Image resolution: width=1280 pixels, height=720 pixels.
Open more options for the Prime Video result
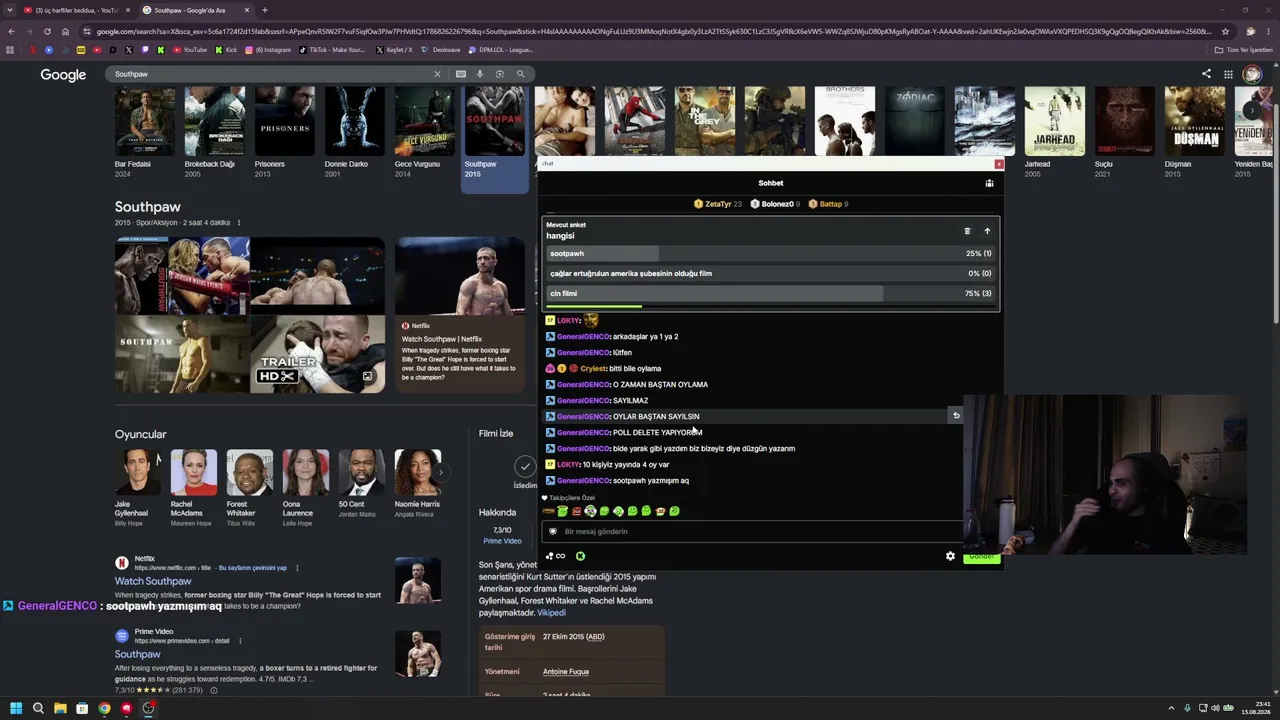tap(240, 641)
